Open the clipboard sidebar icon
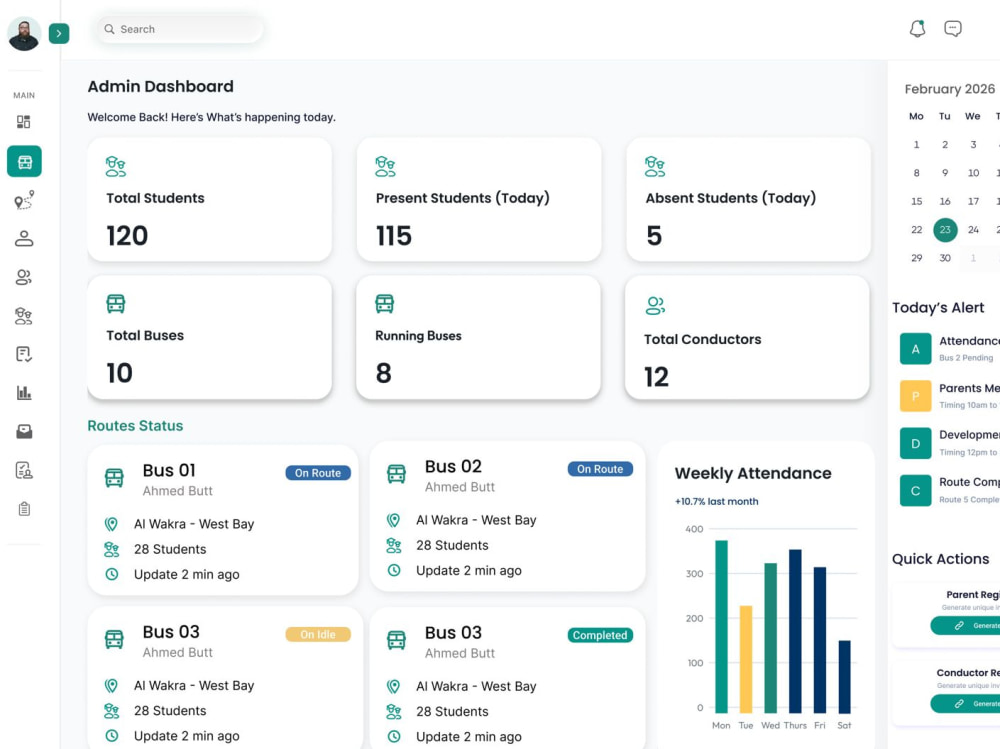 24,508
